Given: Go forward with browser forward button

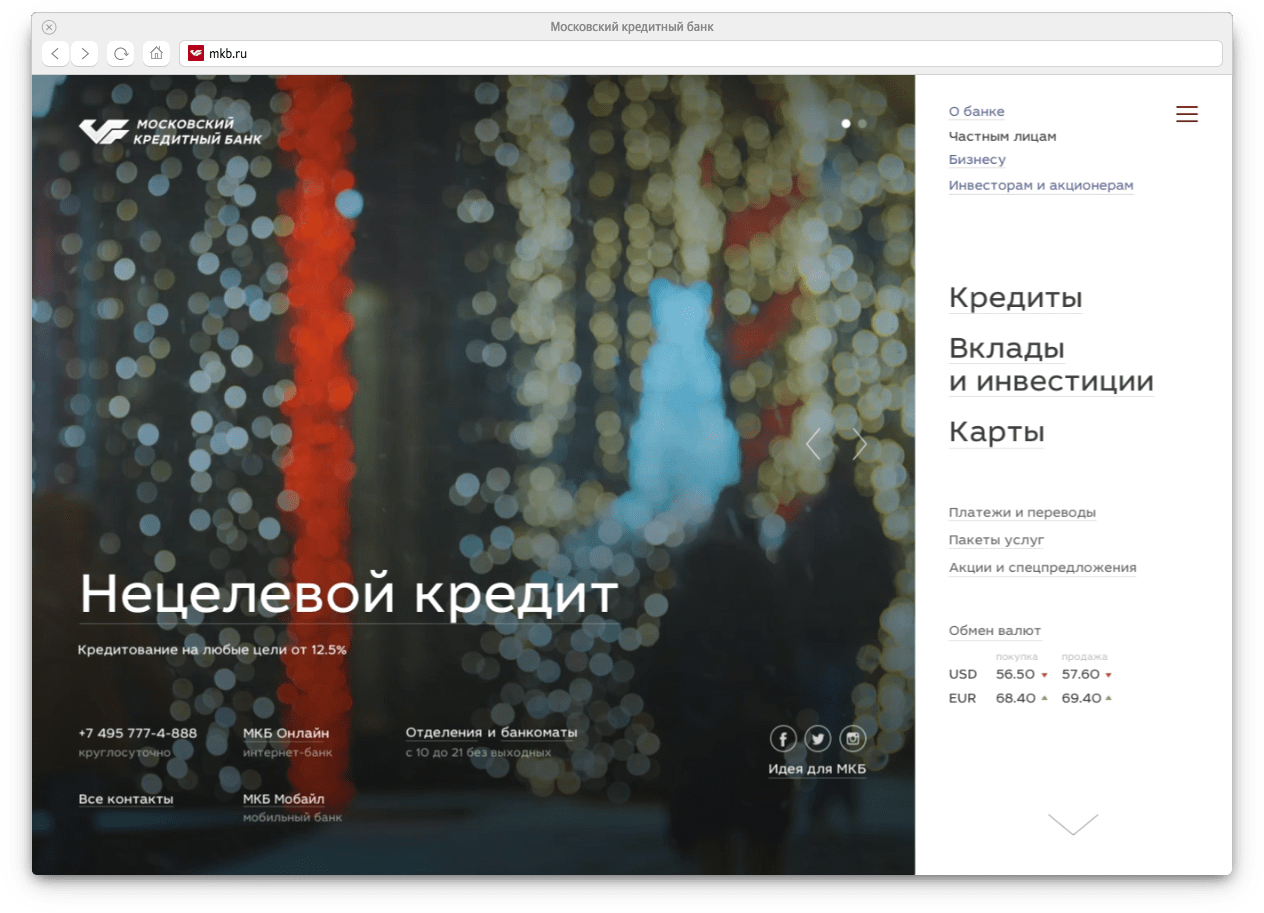Looking at the screenshot, I should 85,54.
